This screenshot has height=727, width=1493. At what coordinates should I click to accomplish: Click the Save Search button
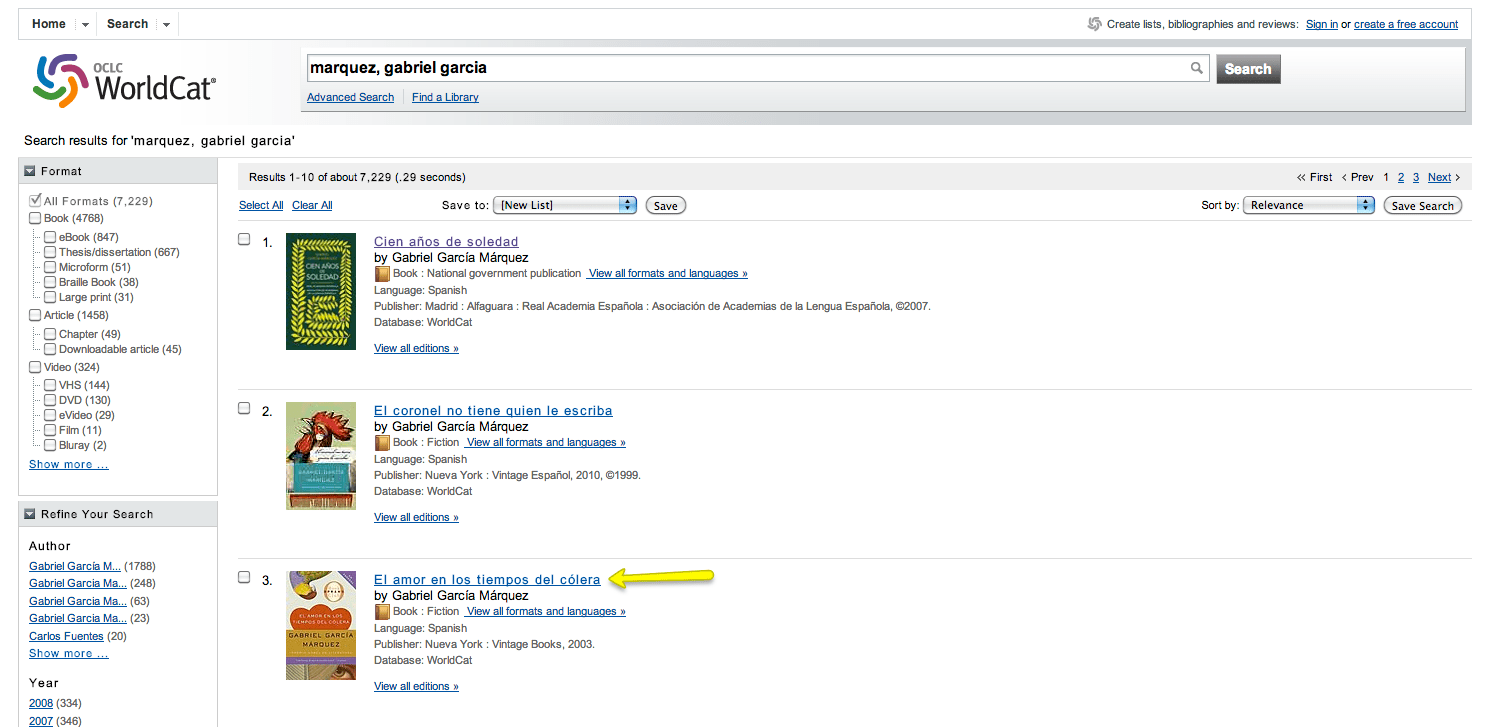pos(1422,205)
